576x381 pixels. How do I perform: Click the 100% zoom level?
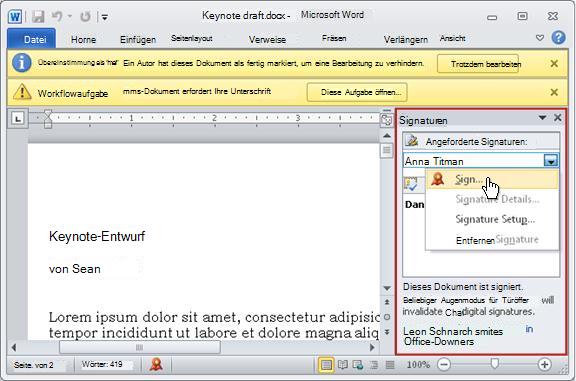click(418, 365)
